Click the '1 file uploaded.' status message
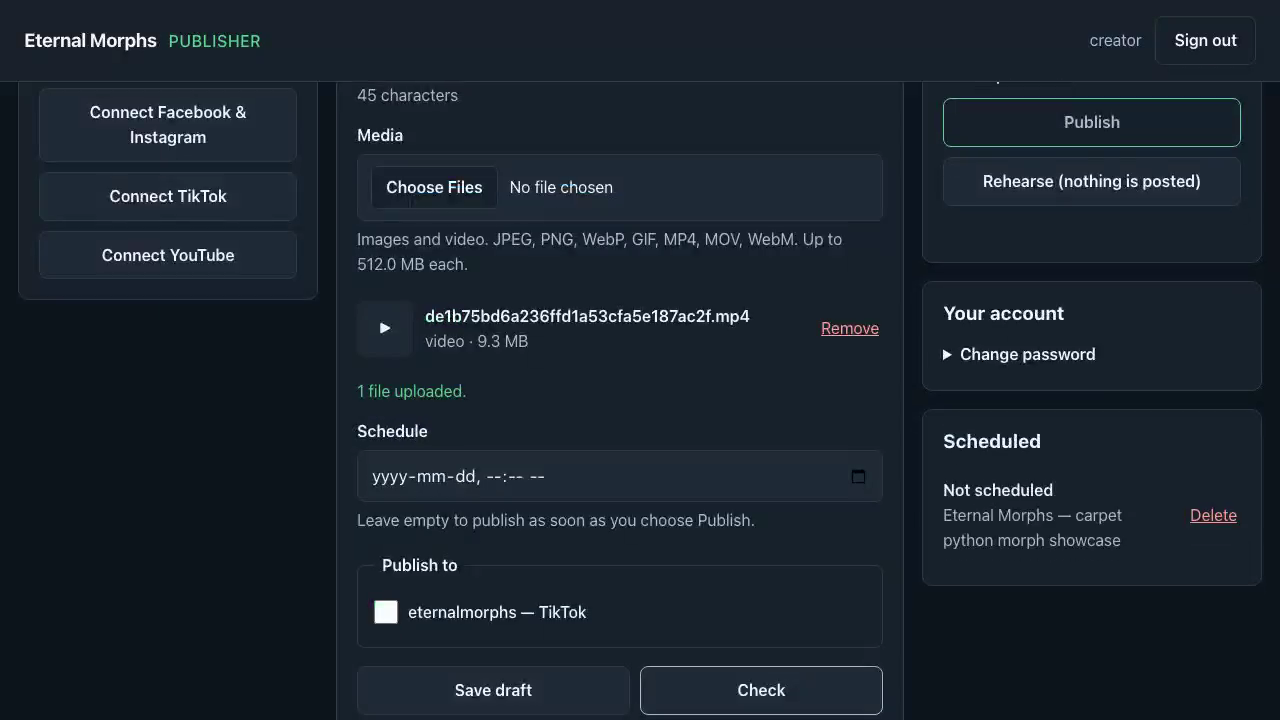This screenshot has width=1280, height=720. [x=411, y=391]
